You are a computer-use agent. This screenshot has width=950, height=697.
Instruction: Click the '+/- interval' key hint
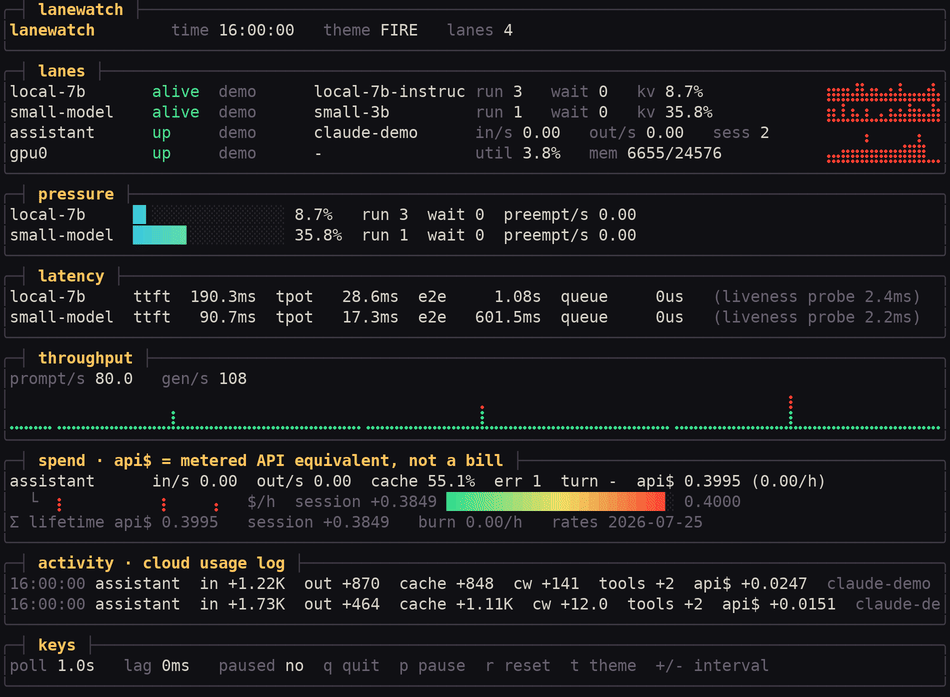pos(712,665)
